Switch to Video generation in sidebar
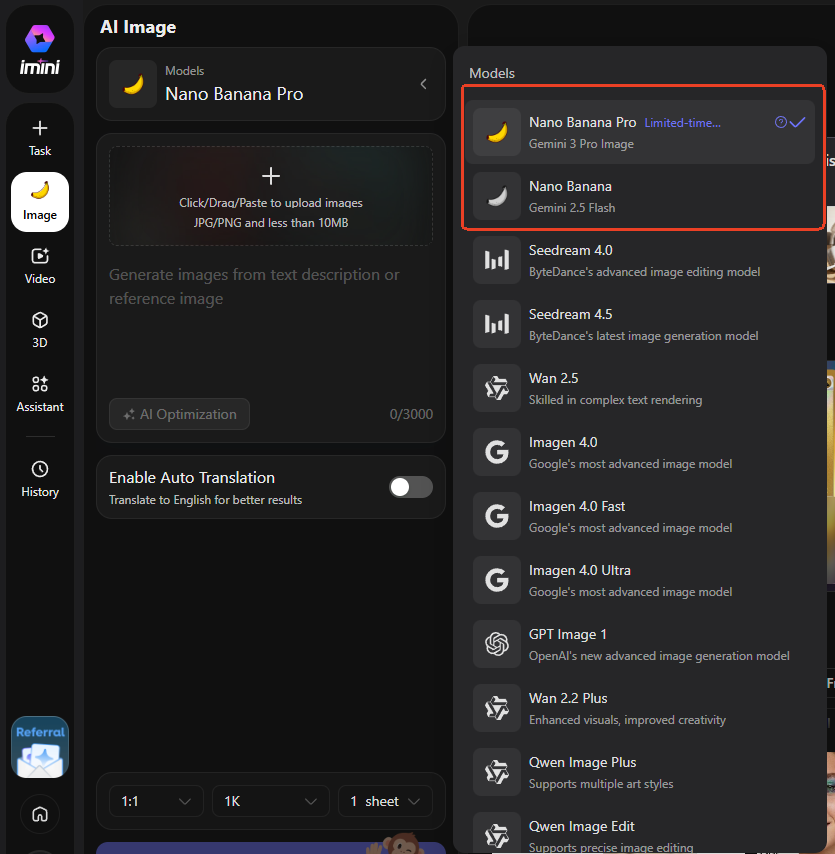This screenshot has height=854, width=835. click(40, 266)
